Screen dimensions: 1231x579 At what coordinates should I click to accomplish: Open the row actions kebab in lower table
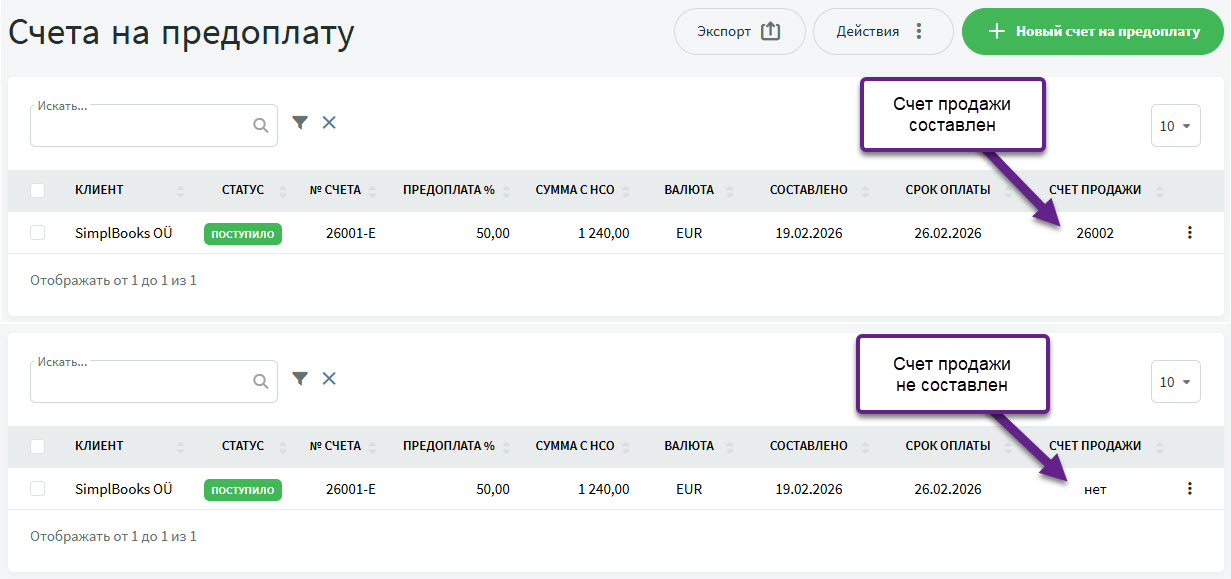[1189, 489]
